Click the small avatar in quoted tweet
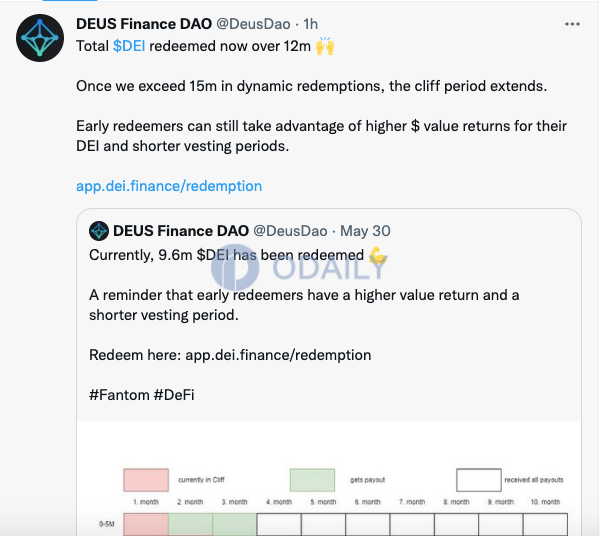Image resolution: width=600 pixels, height=536 pixels. coord(99,231)
